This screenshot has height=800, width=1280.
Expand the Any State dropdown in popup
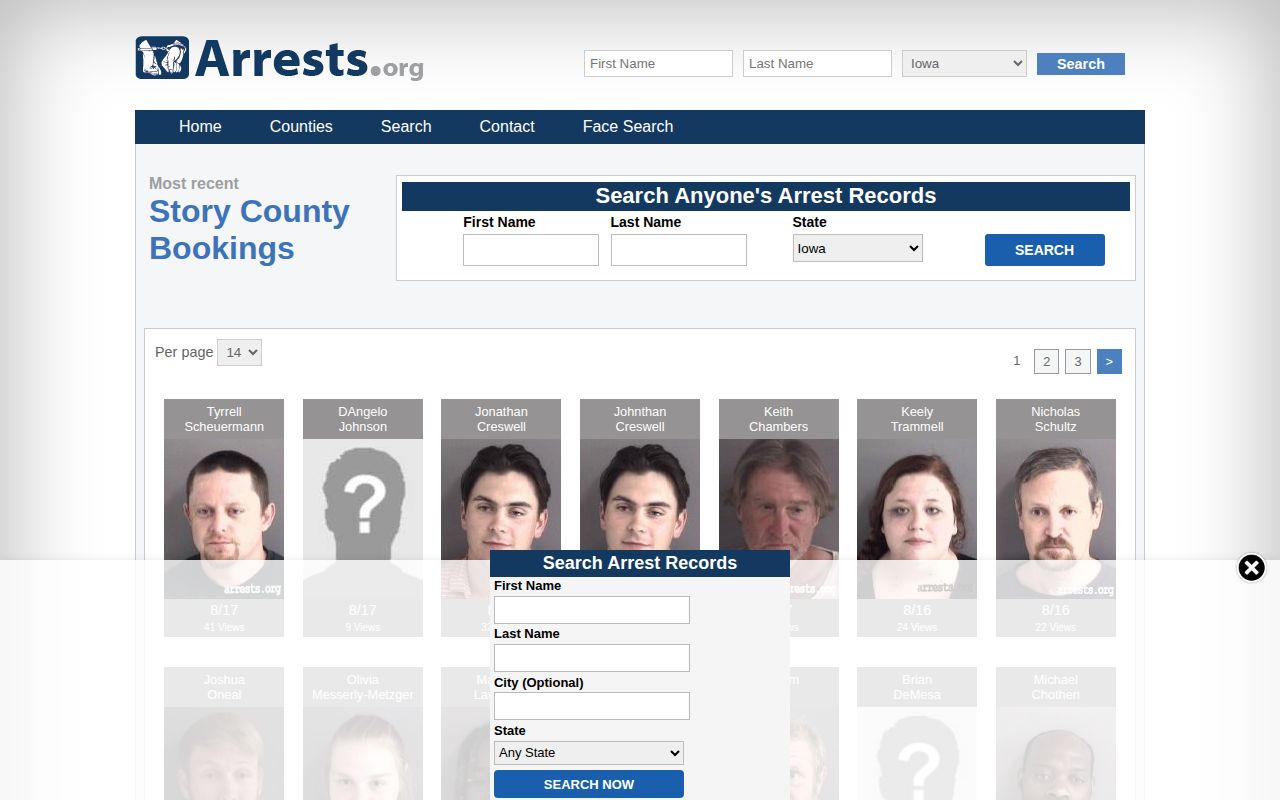pos(589,753)
